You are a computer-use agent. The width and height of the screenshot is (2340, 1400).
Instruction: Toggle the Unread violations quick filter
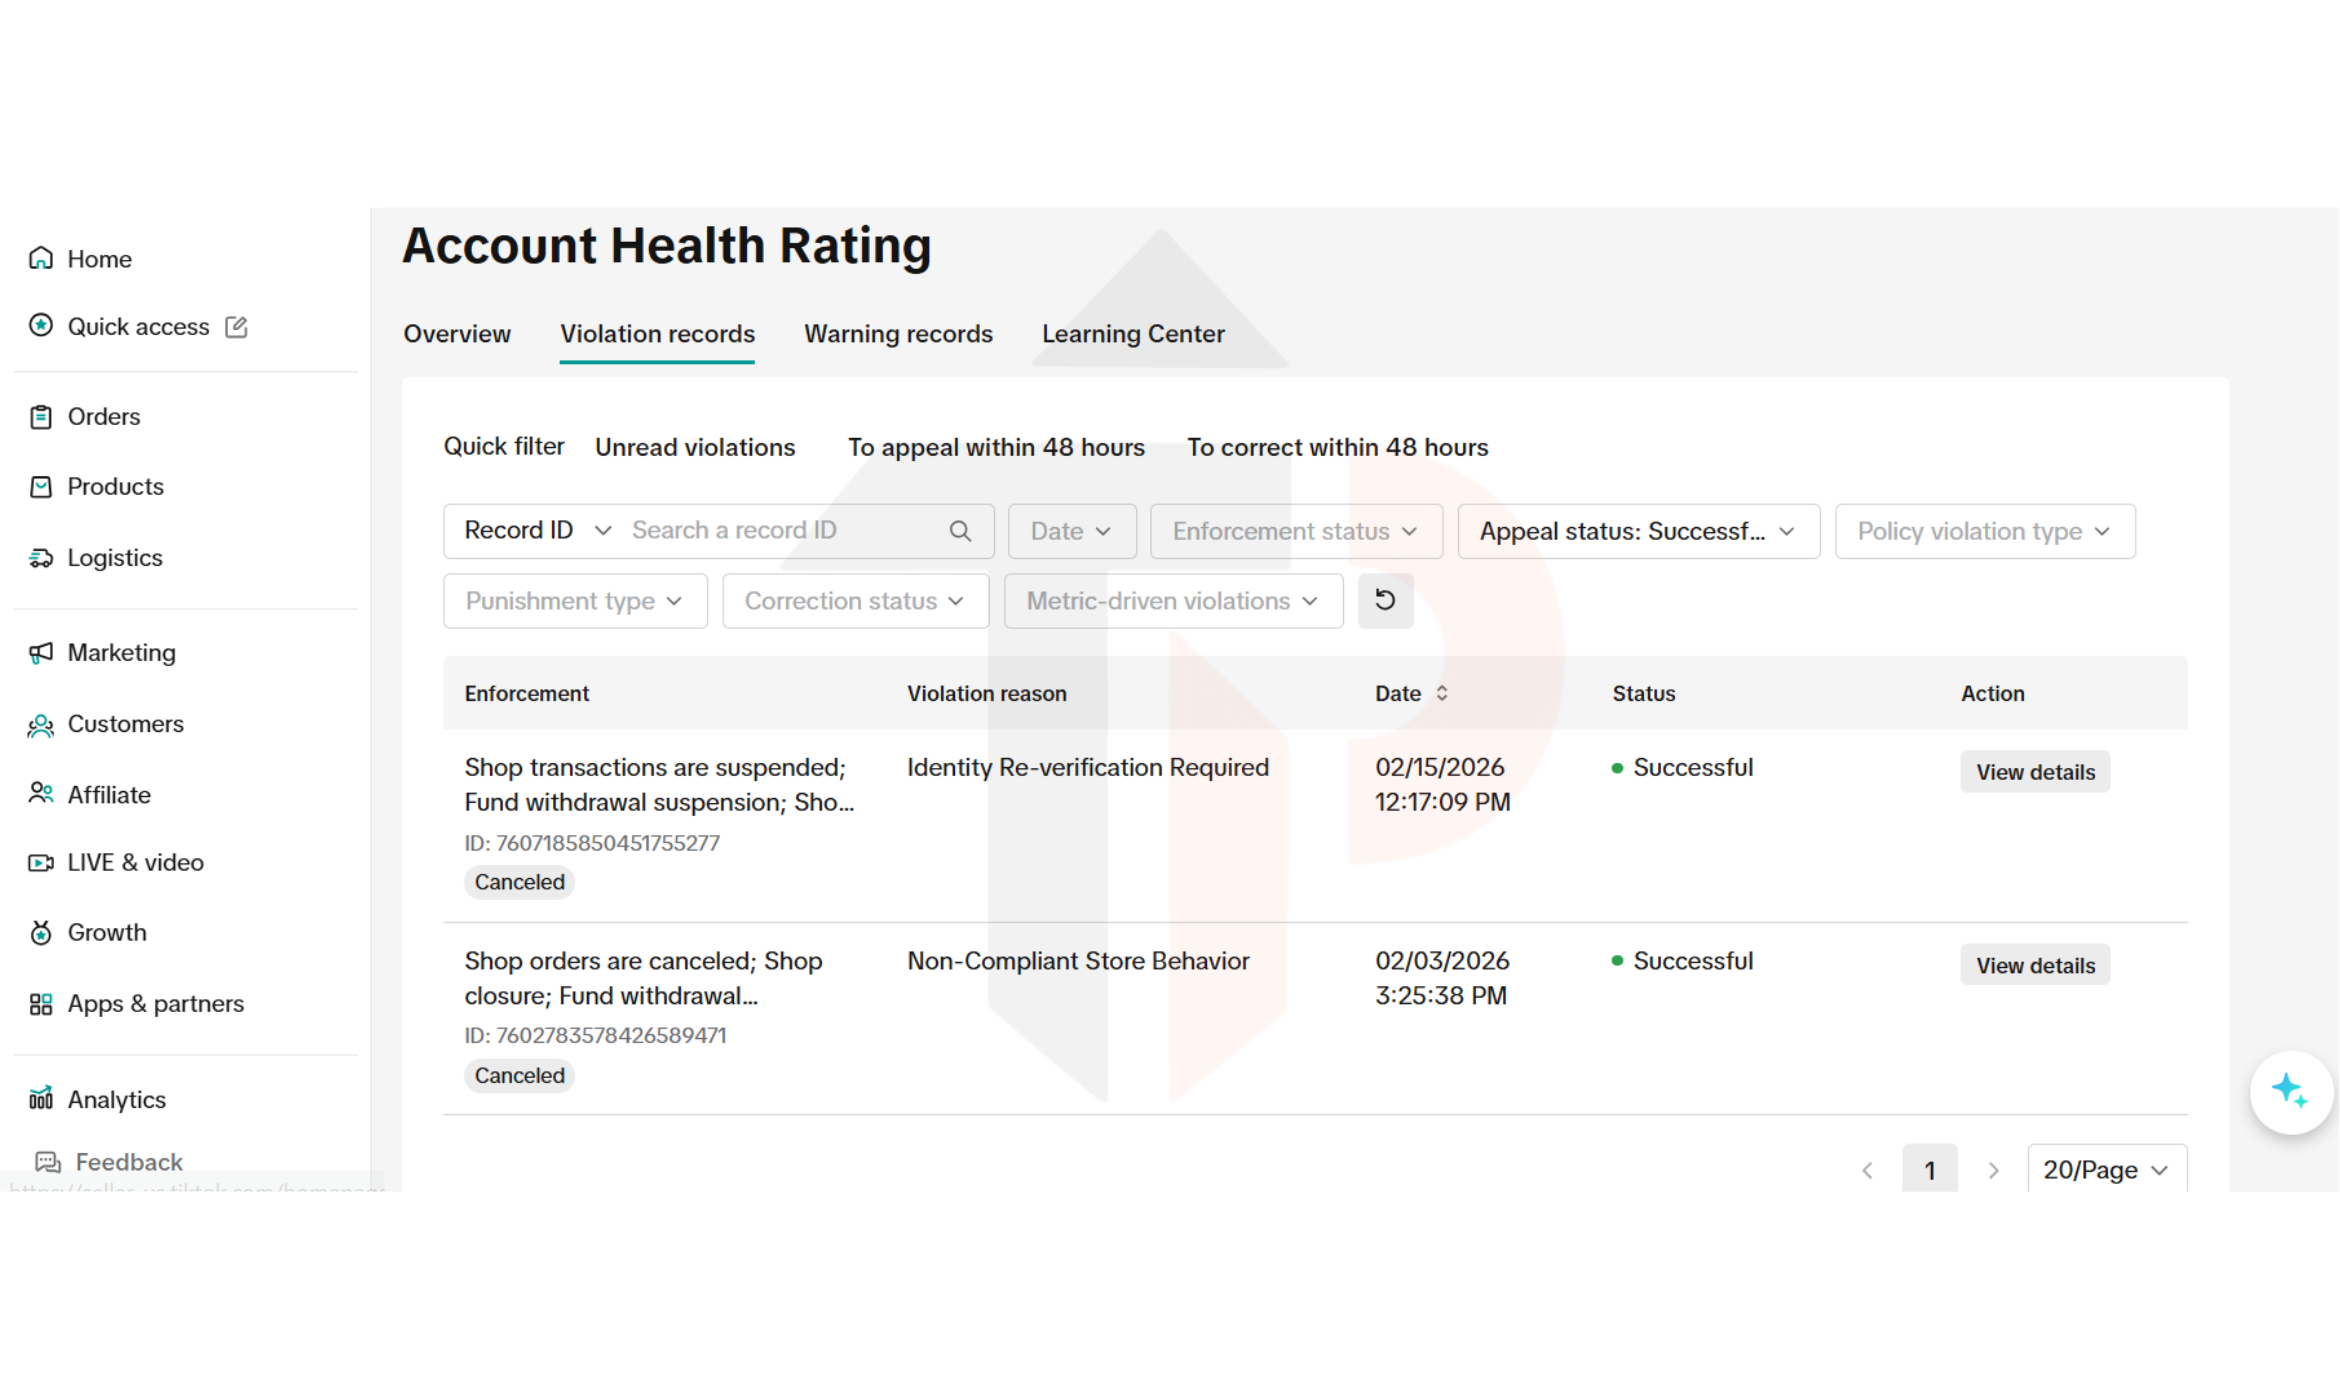pos(695,447)
